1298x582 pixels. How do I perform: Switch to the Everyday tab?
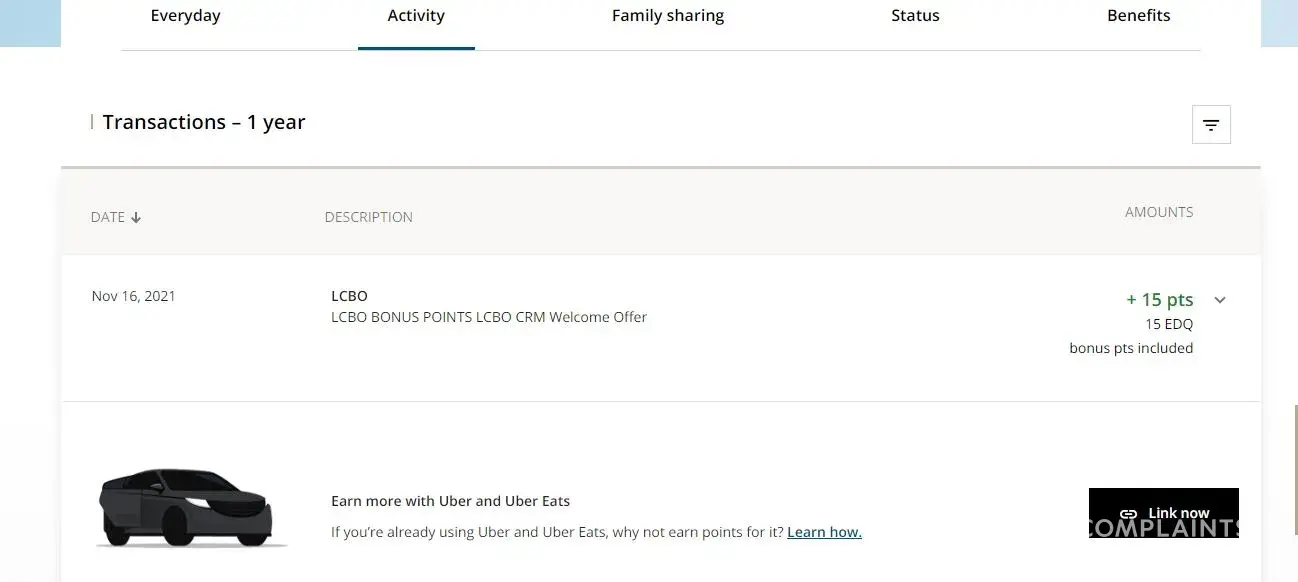coord(185,16)
